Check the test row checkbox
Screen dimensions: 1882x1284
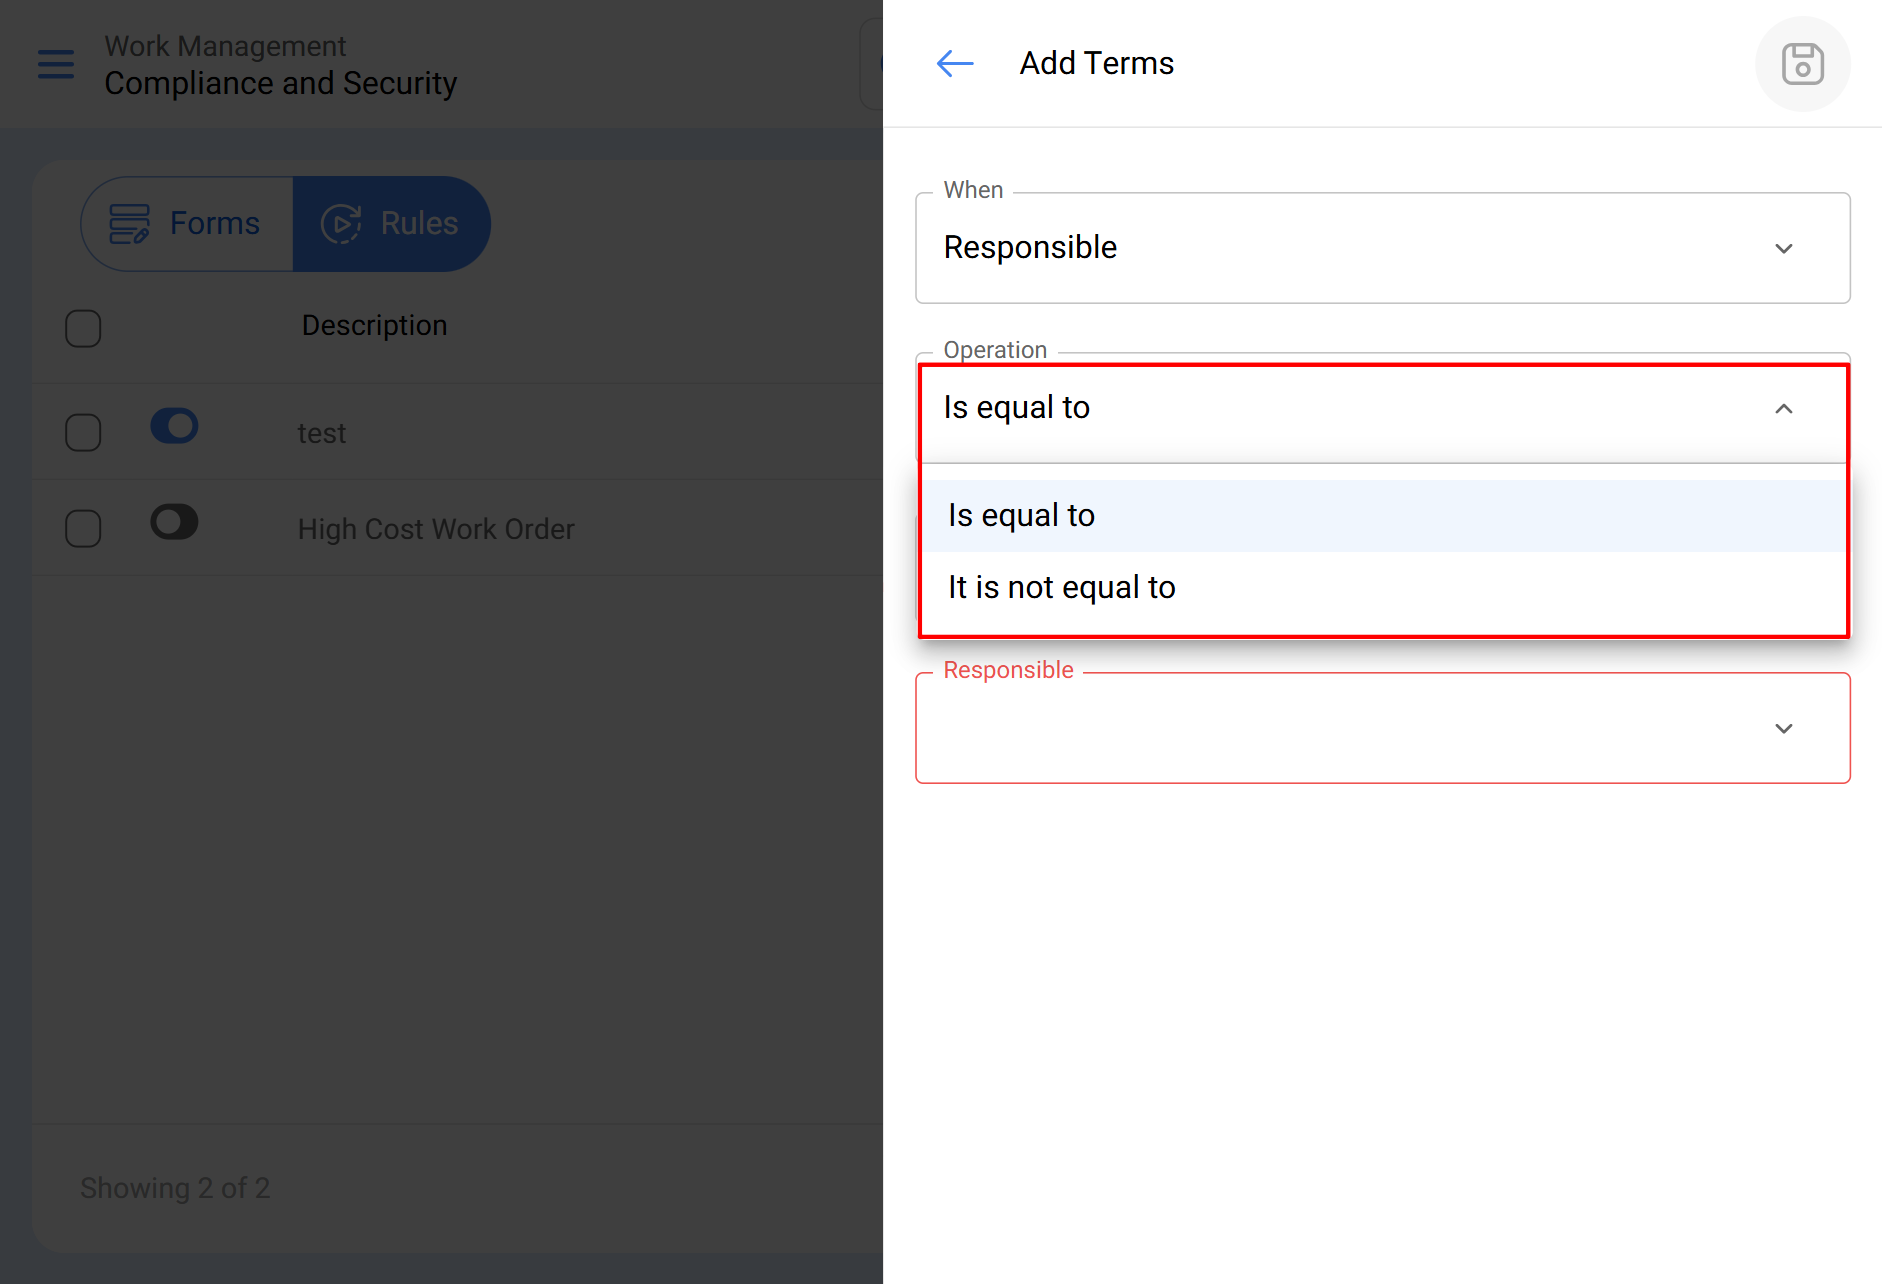83,433
